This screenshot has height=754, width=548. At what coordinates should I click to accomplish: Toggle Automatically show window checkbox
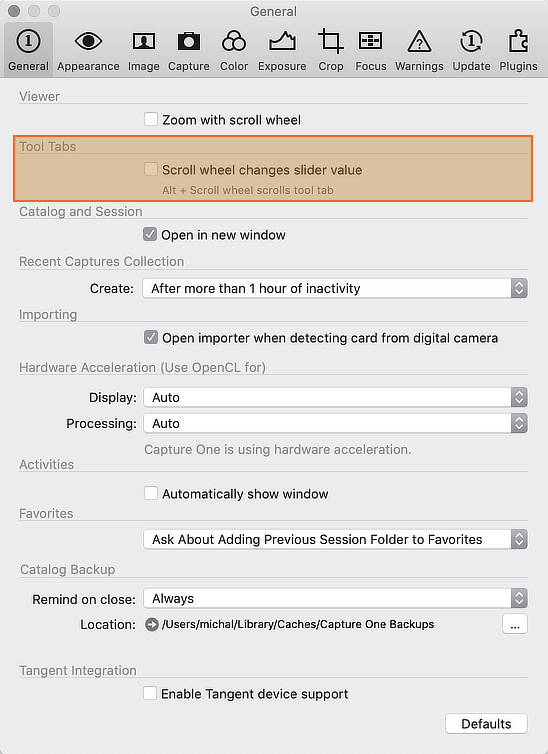tap(151, 493)
